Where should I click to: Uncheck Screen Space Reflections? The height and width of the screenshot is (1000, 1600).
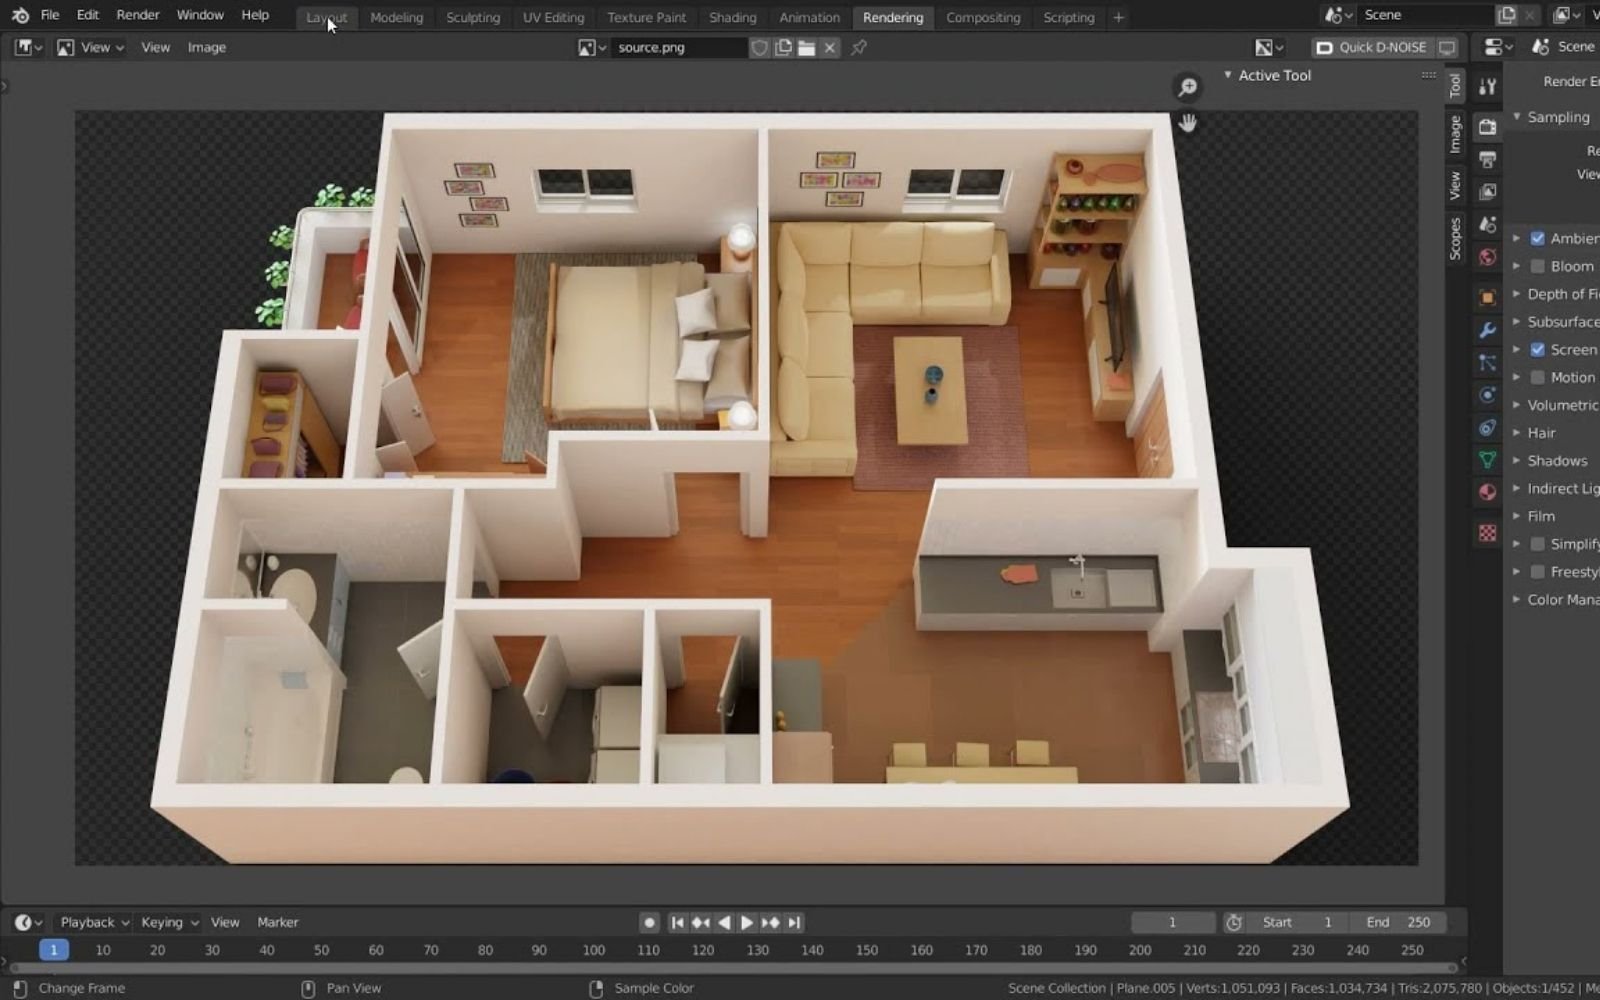pos(1537,349)
